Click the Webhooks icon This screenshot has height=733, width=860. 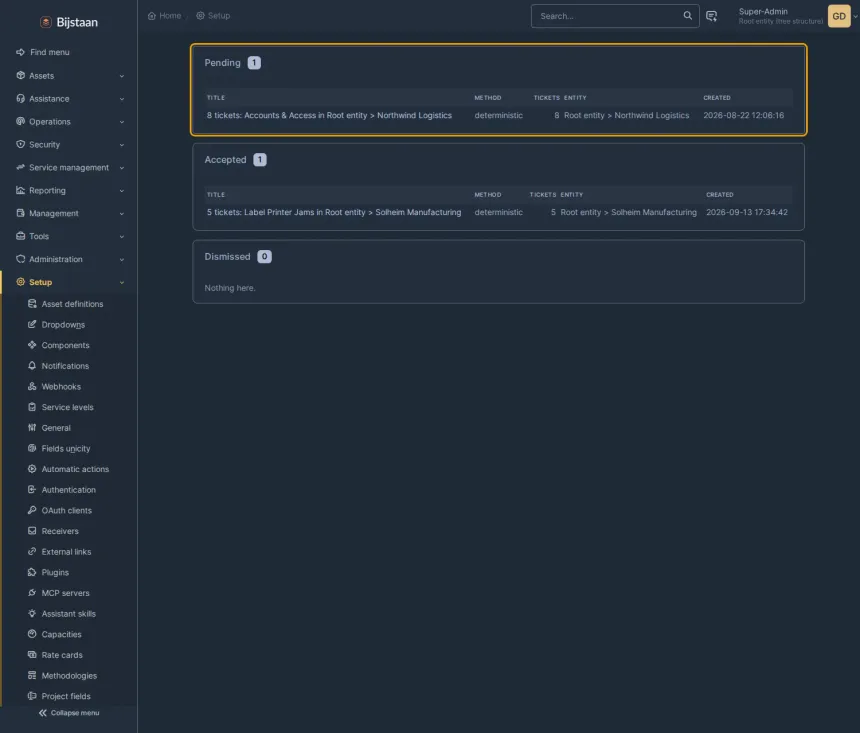tap(32, 386)
